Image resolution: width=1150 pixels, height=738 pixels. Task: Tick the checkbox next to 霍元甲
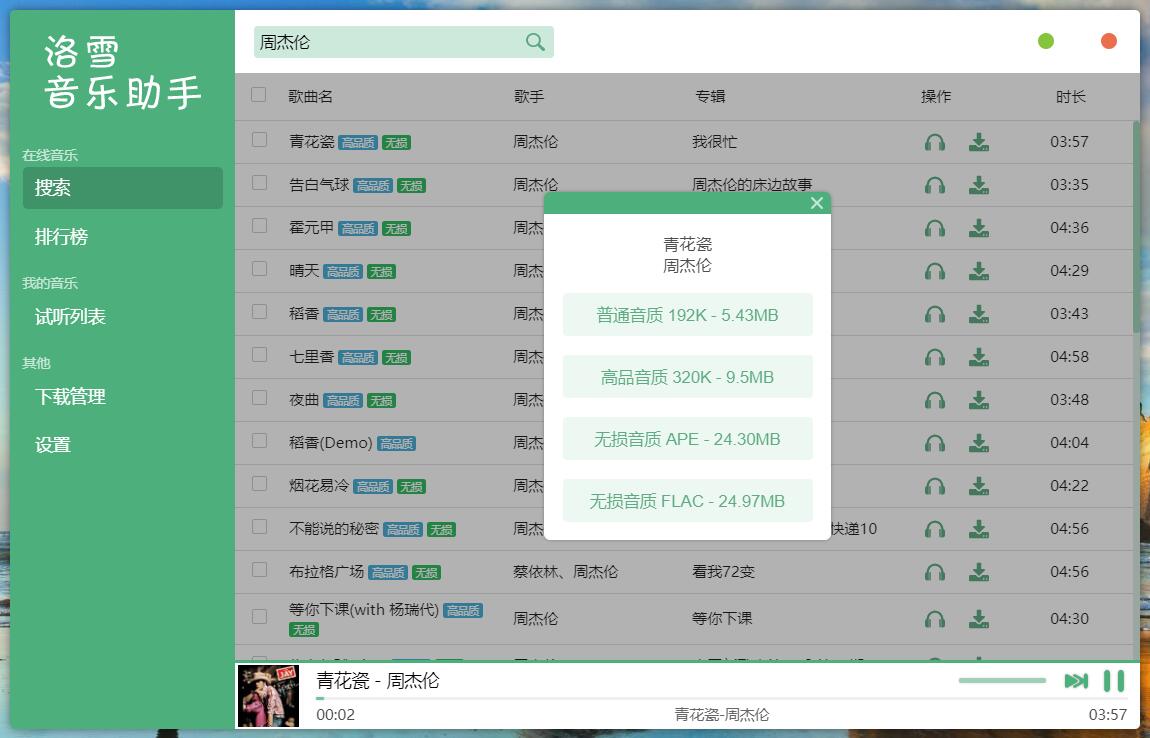click(259, 226)
